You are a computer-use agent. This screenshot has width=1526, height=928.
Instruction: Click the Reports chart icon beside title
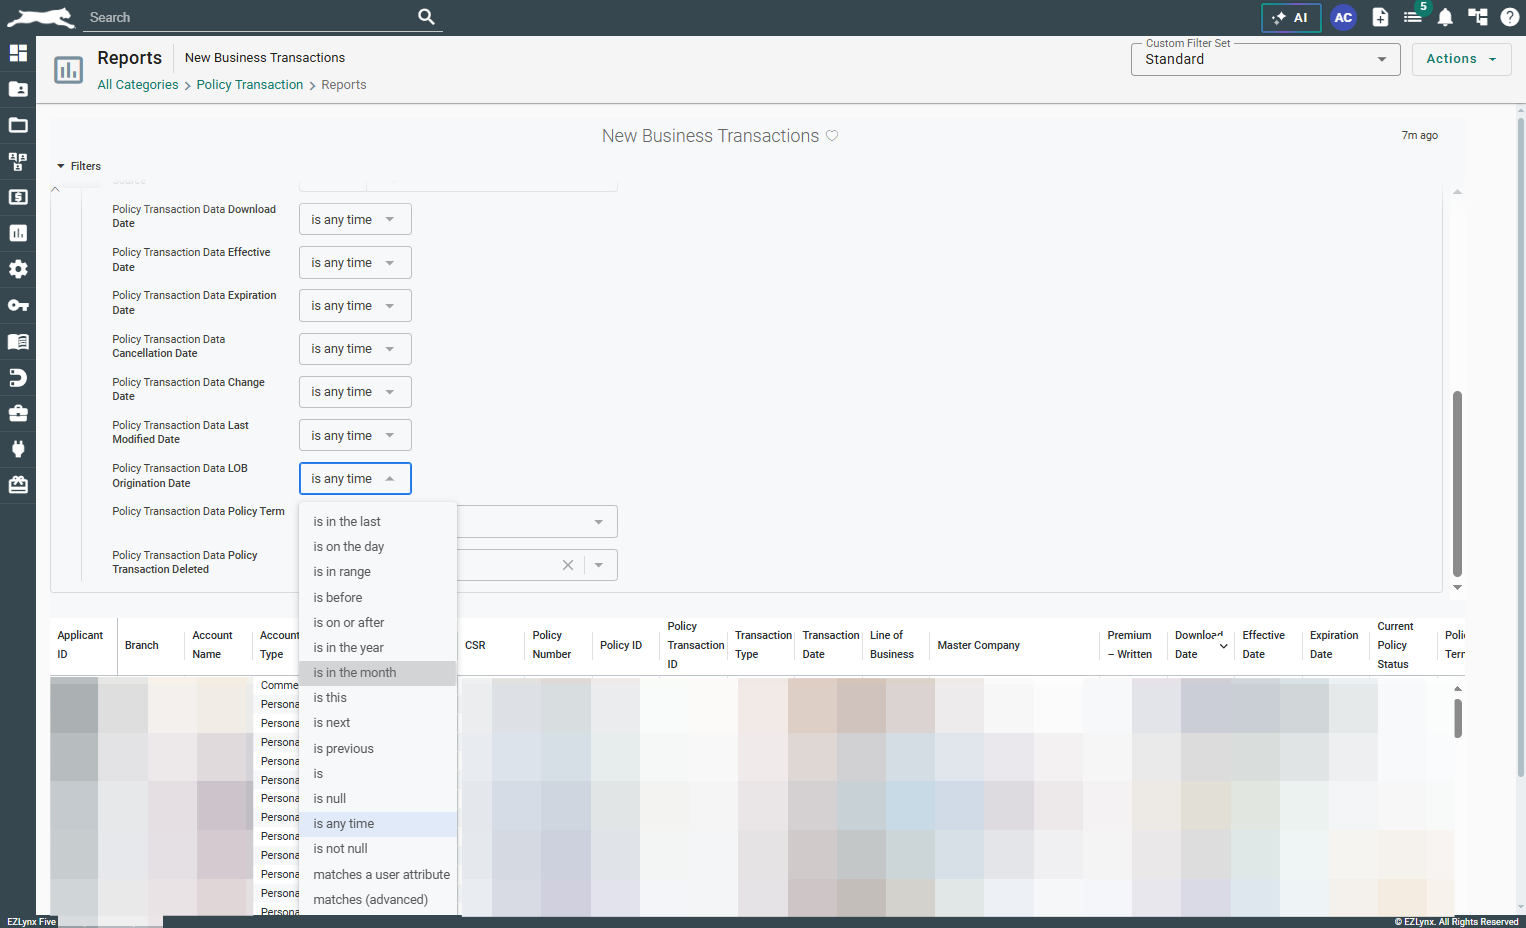[69, 70]
